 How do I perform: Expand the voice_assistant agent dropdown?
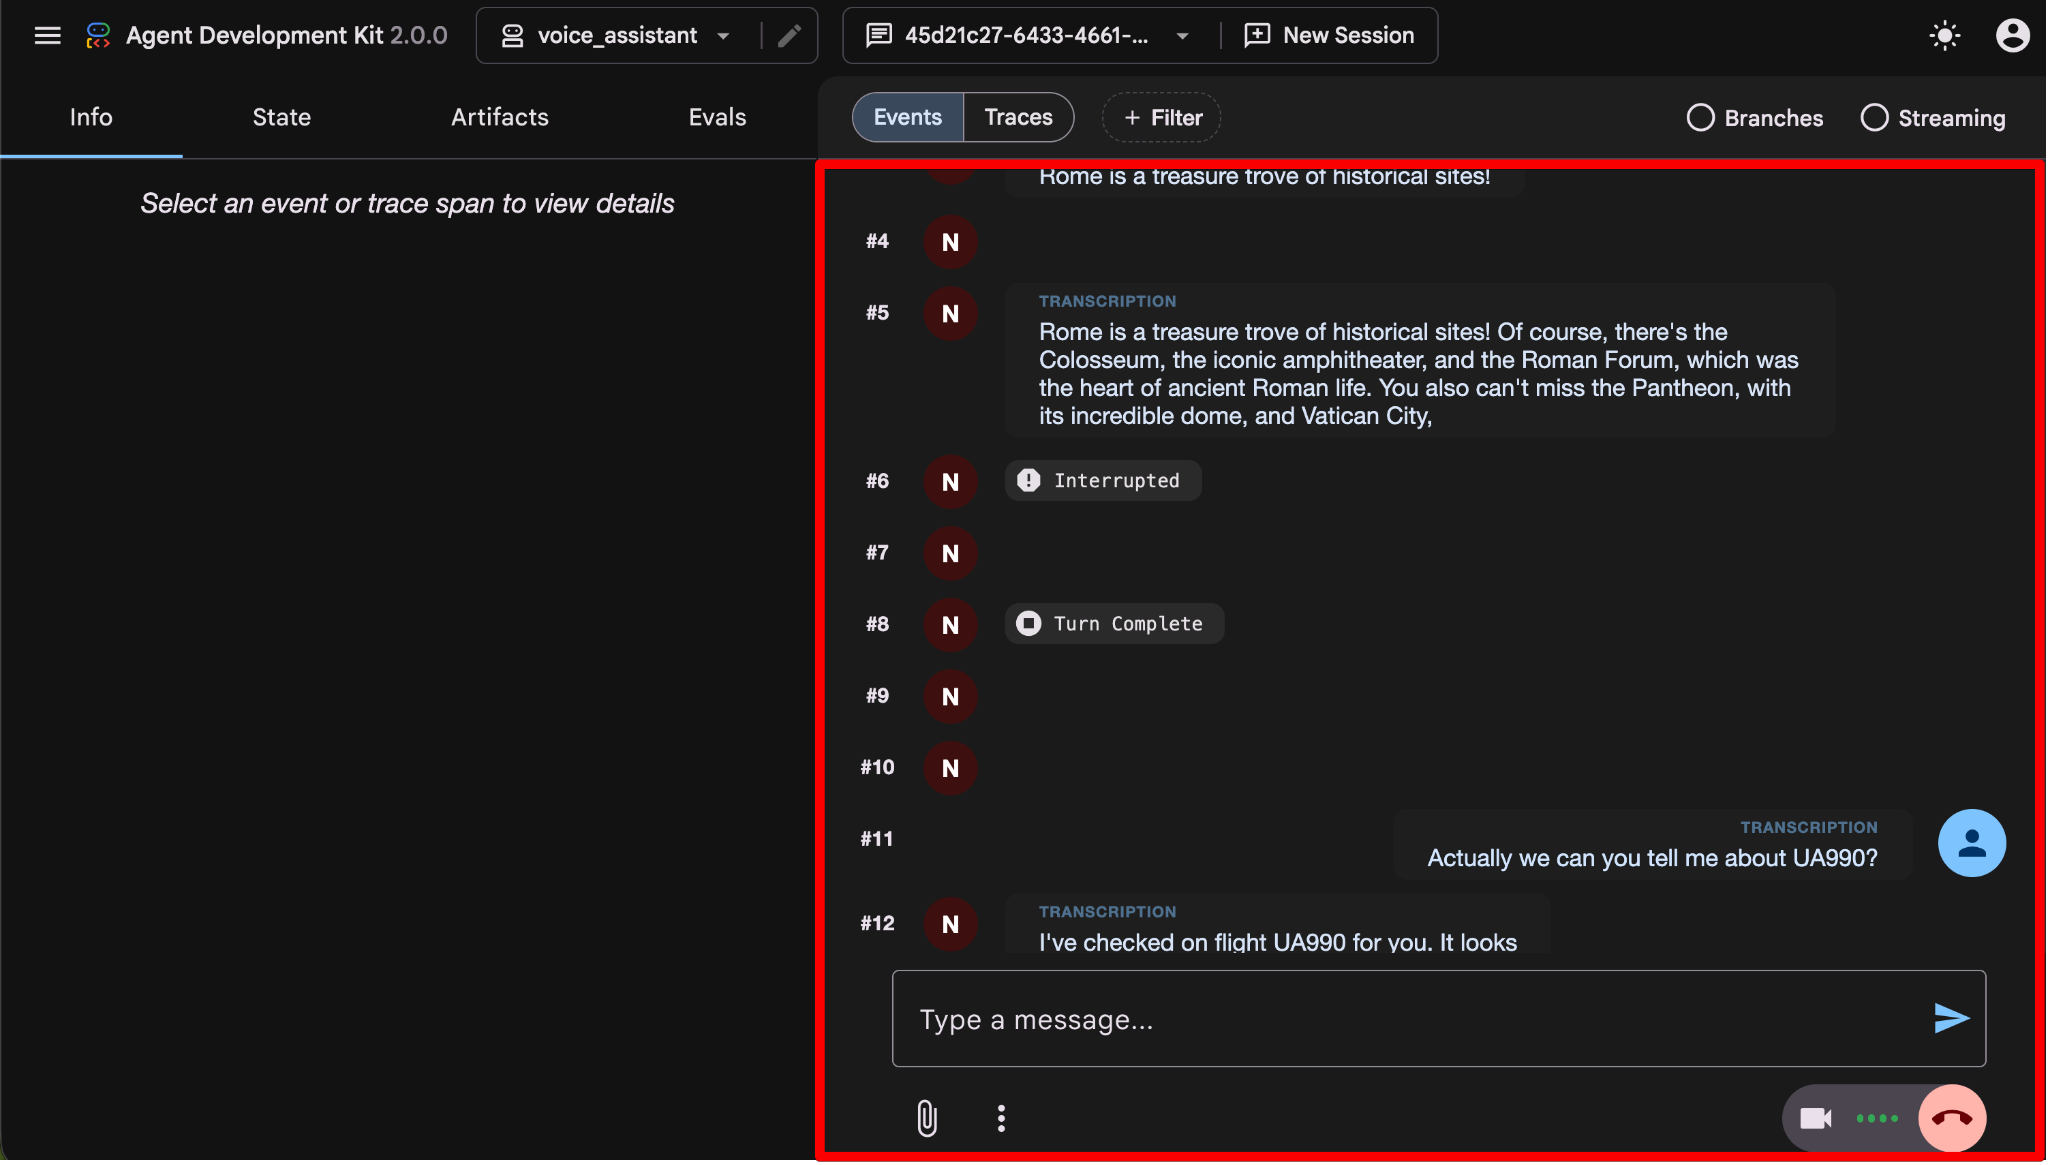(617, 36)
